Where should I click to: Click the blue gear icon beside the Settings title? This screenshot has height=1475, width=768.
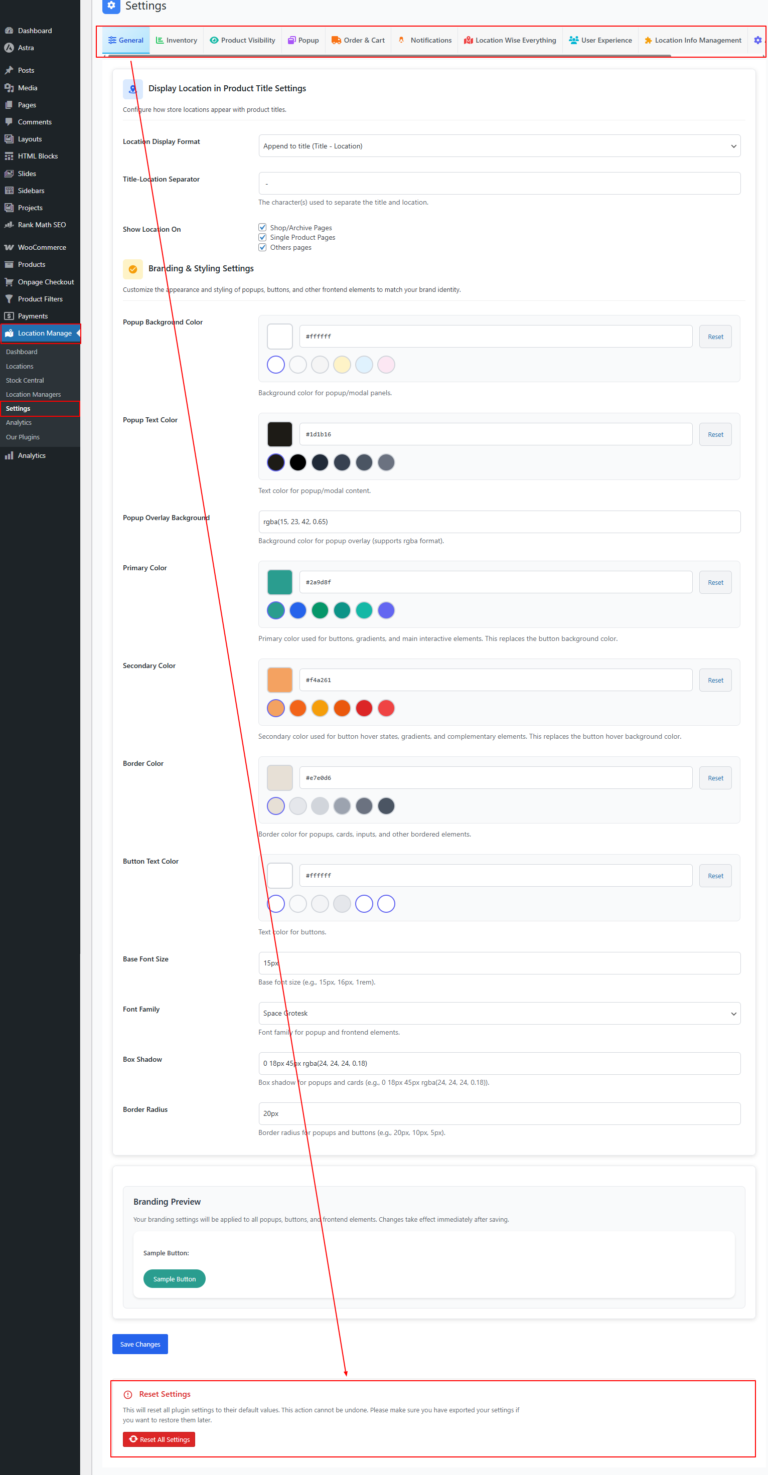tap(111, 6)
